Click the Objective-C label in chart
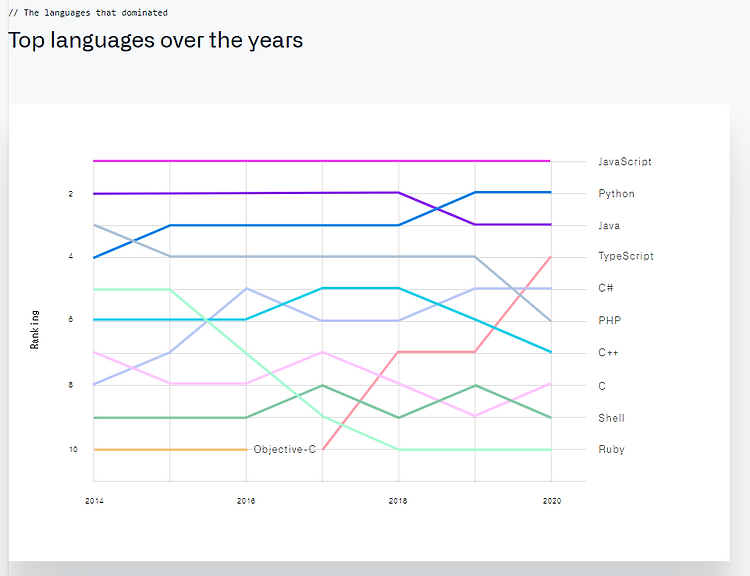This screenshot has width=750, height=576. tap(285, 449)
